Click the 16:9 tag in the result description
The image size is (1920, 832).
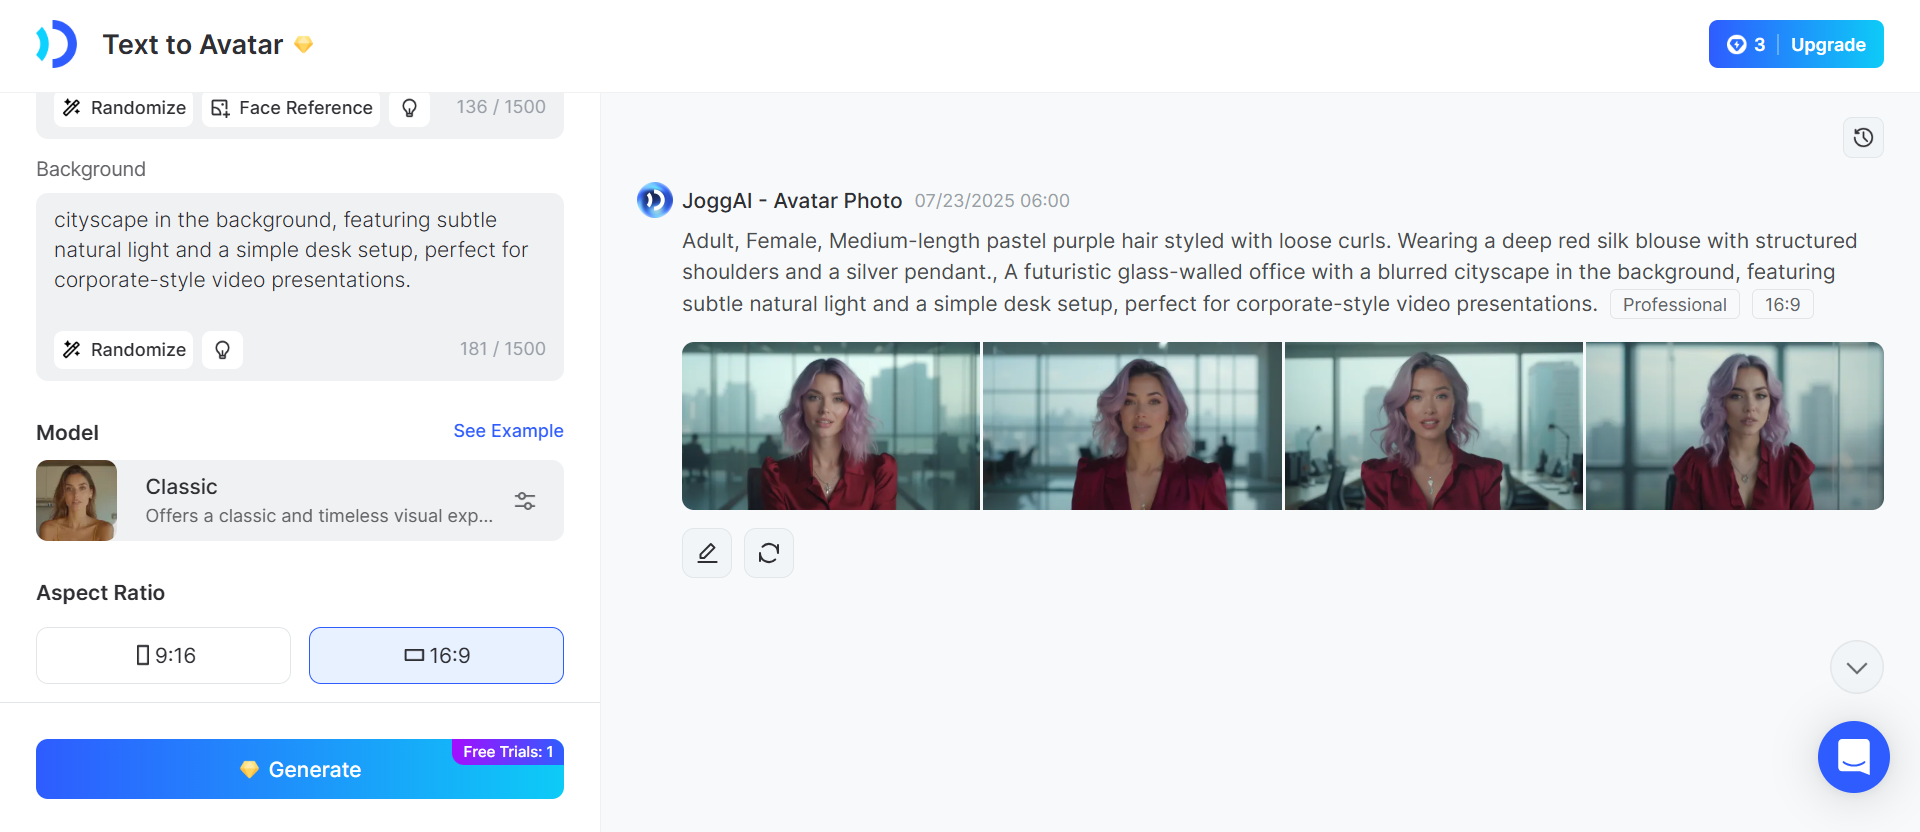click(1783, 305)
